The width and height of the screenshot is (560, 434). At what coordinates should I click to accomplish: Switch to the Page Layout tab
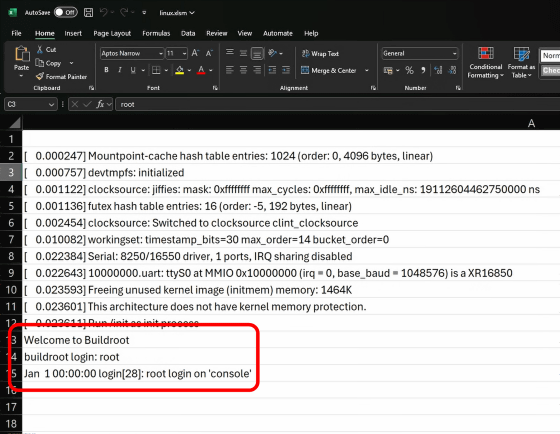(112, 33)
